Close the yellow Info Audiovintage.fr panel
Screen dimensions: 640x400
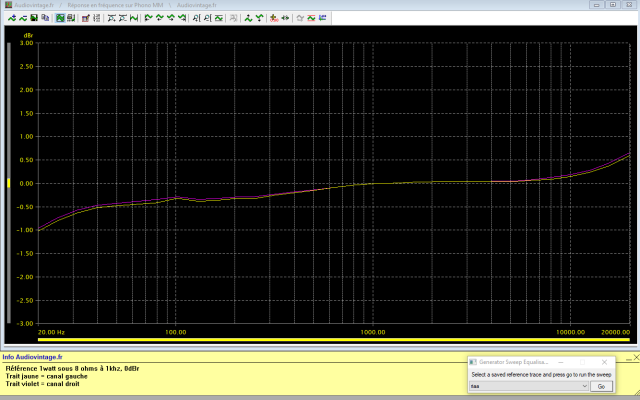[636, 357]
